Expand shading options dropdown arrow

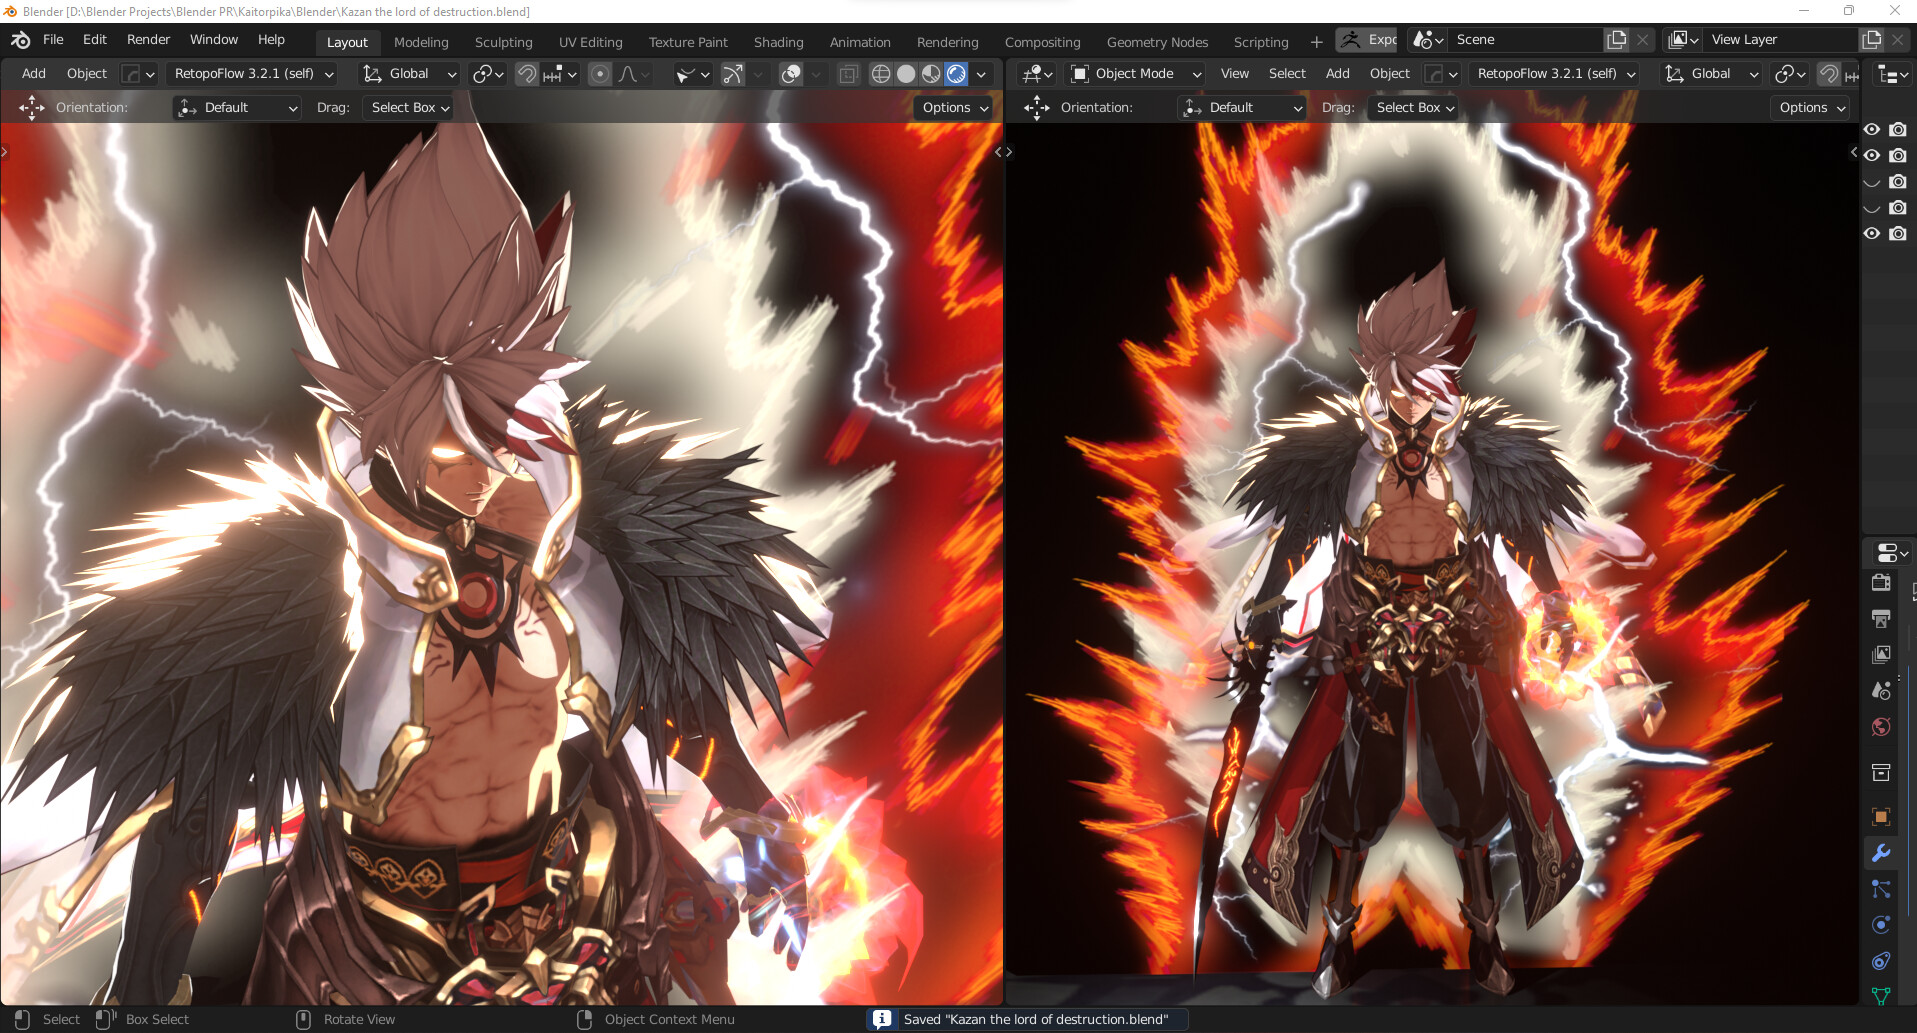pos(981,74)
